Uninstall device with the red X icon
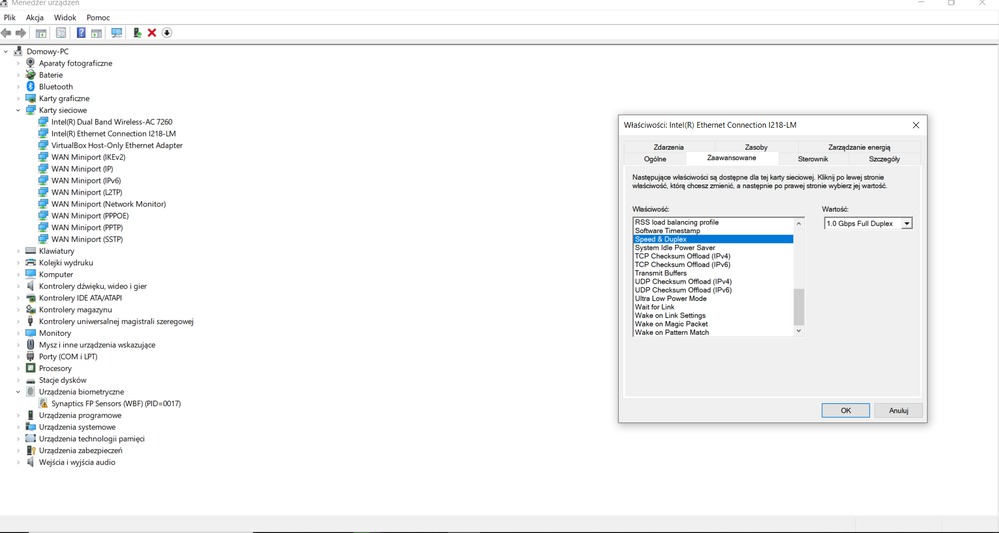The image size is (999, 533). pos(152,32)
